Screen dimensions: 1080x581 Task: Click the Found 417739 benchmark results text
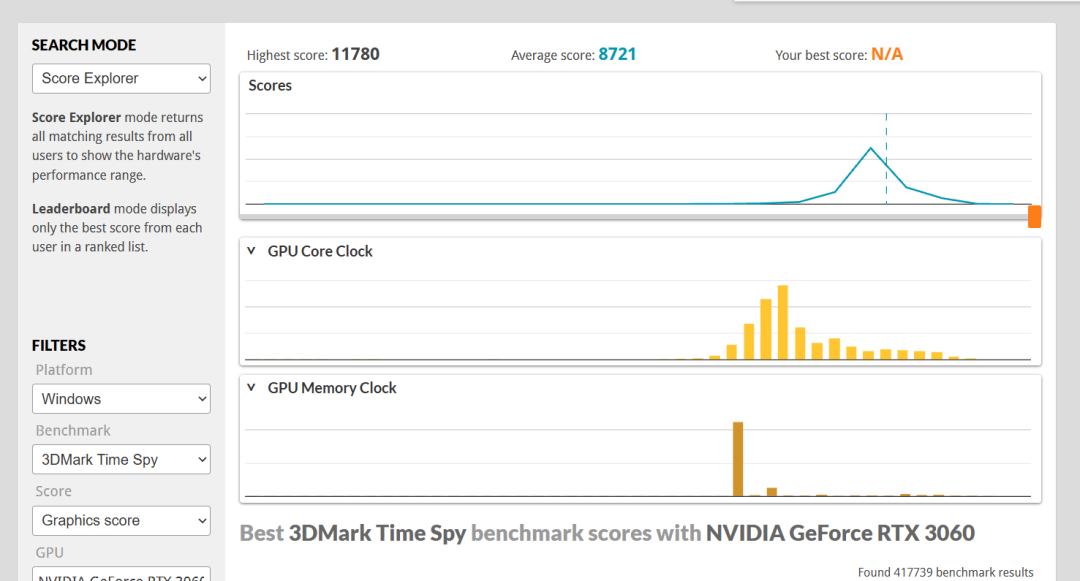tap(945, 572)
